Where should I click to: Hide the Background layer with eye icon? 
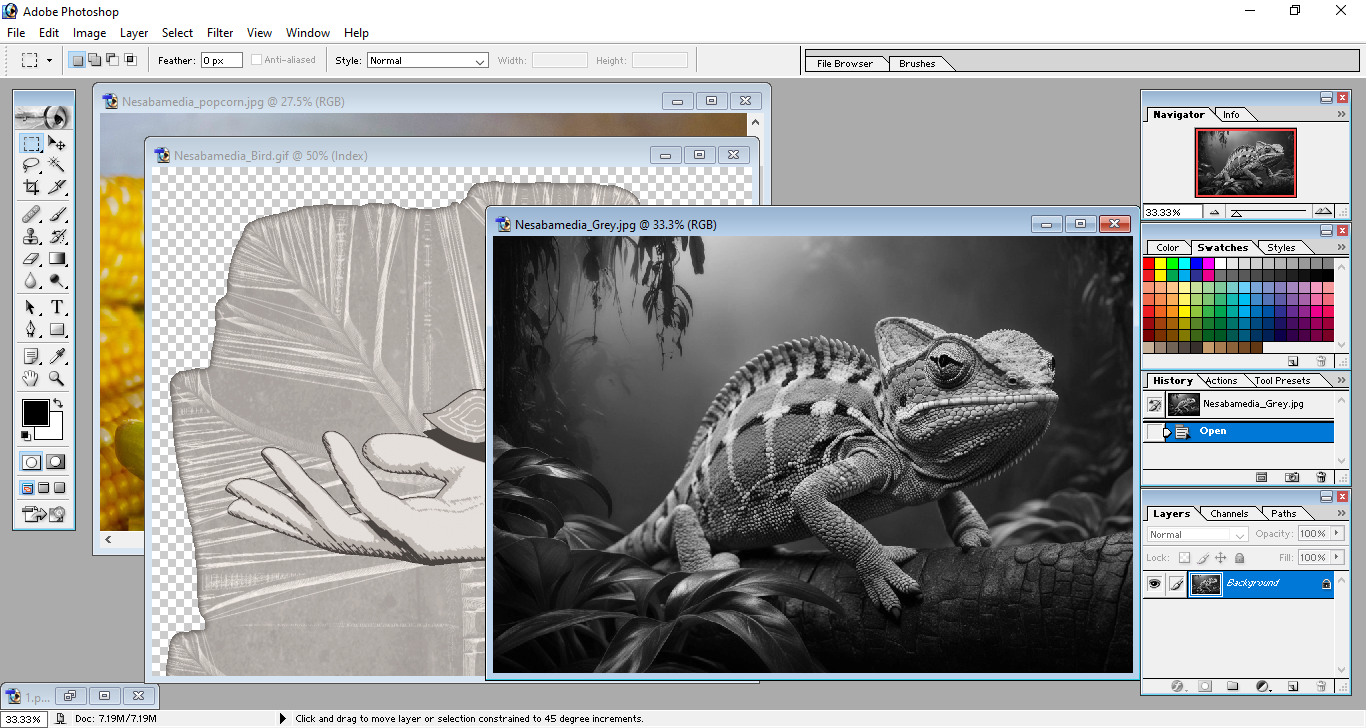(x=1154, y=584)
